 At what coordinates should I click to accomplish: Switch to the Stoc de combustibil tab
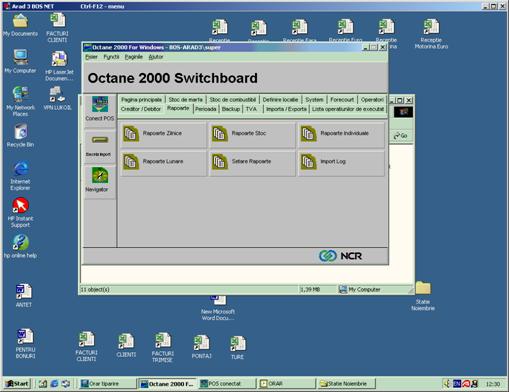coord(233,100)
